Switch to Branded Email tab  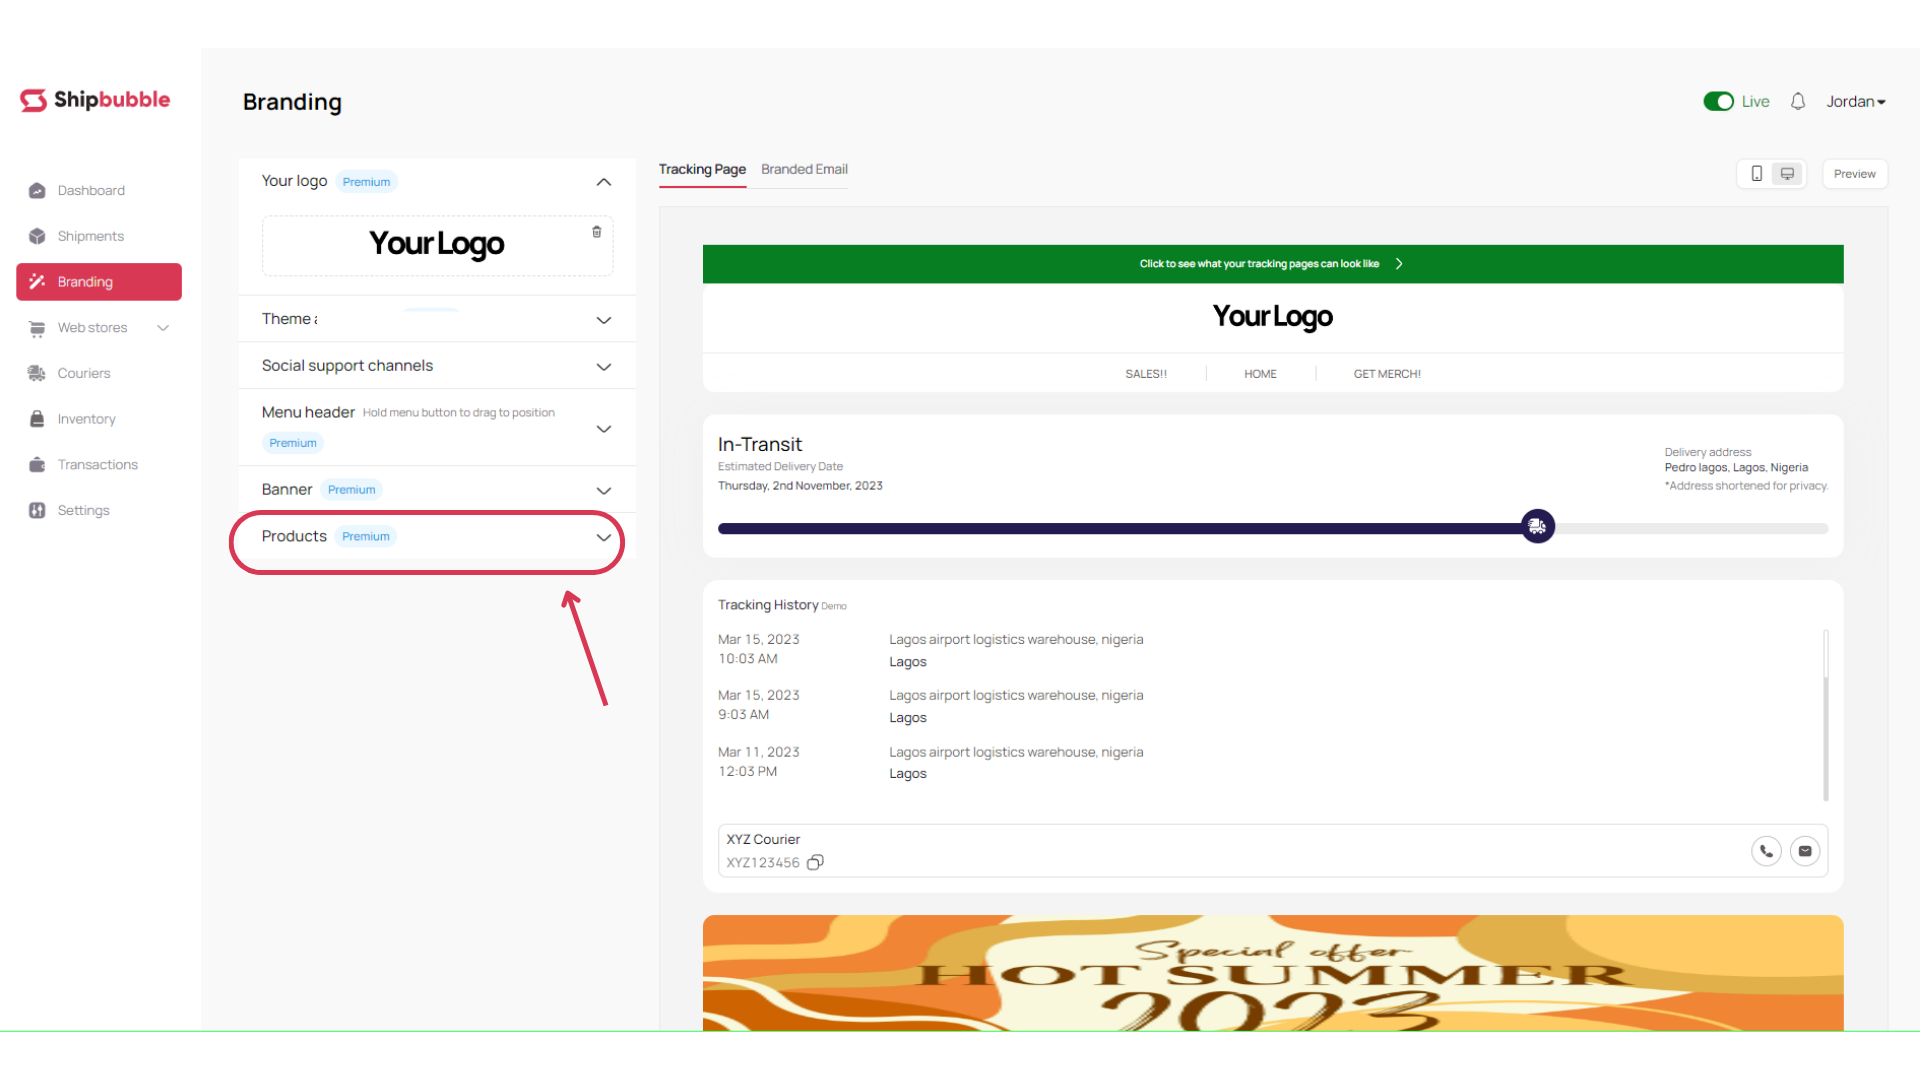804,169
